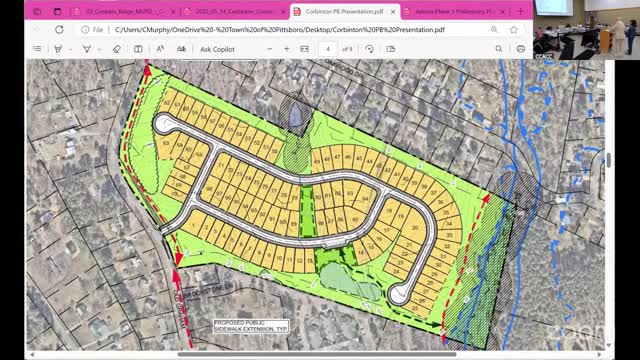The height and width of the screenshot is (360, 640).
Task: Close the Astoria Phase 1 Preliminary tab
Action: pos(503,12)
